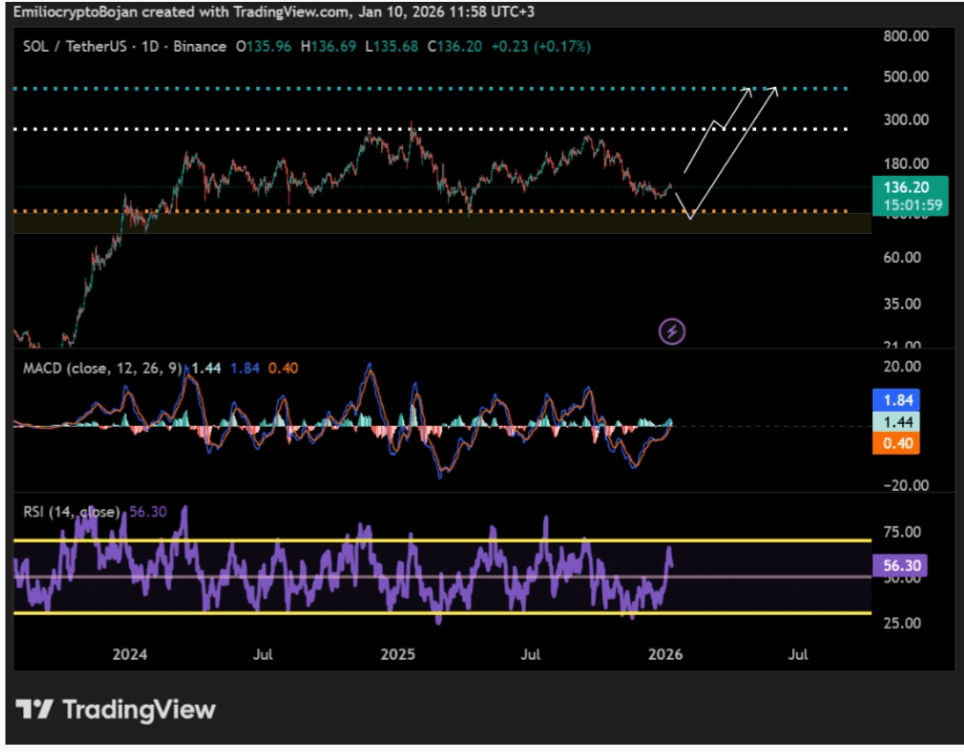Screen dimensions: 964x752
Task: Click the purple 56.30 RSI axis tag
Action: click(901, 566)
